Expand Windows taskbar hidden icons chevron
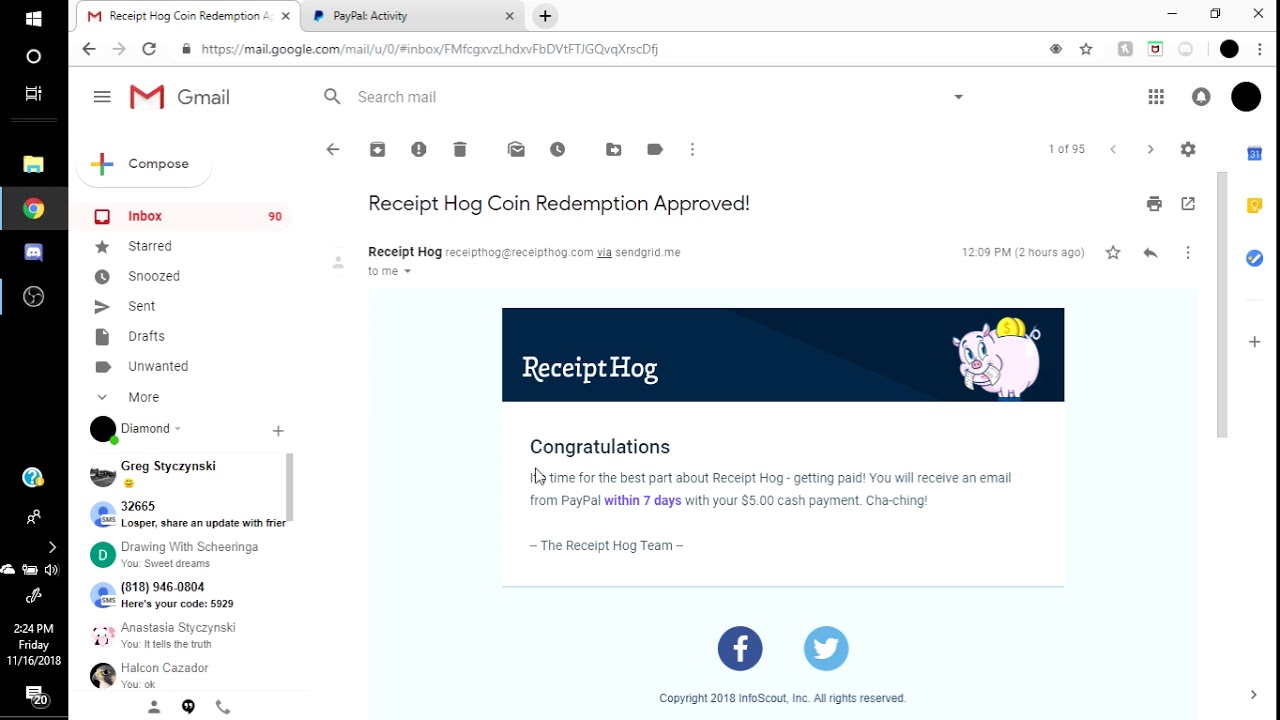This screenshot has width=1280, height=720. [x=52, y=547]
